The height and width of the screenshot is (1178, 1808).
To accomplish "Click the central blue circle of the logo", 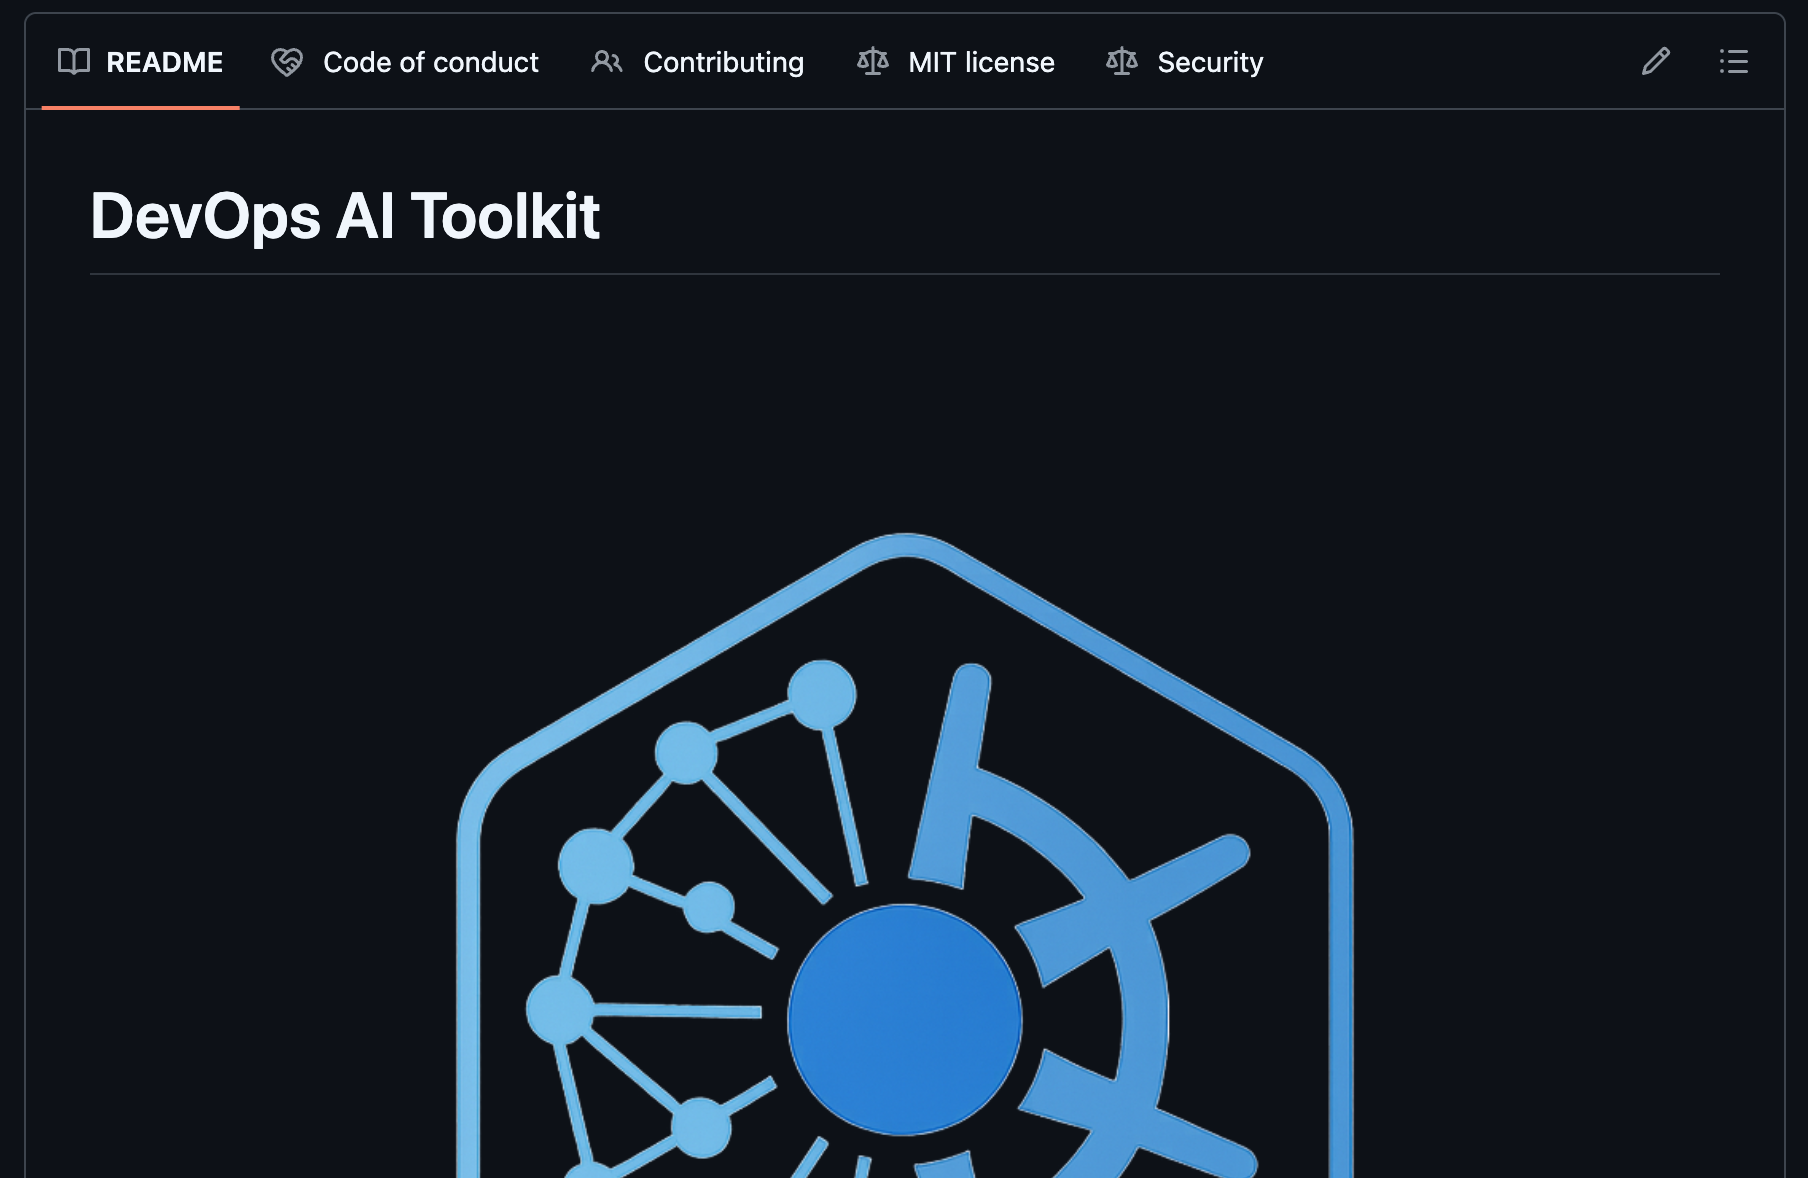I will (904, 1020).
